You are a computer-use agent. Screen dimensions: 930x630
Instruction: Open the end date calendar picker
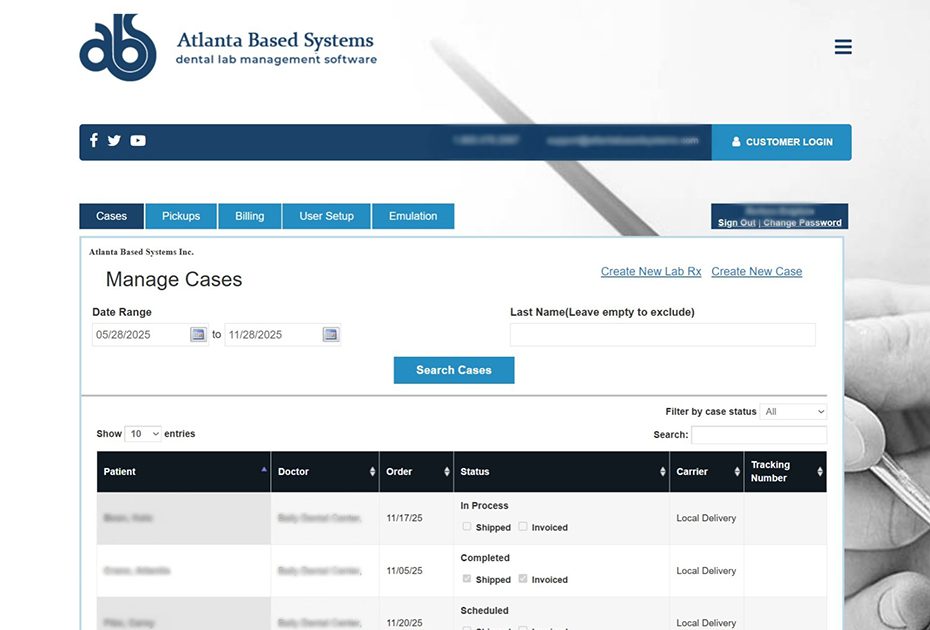[x=331, y=335]
